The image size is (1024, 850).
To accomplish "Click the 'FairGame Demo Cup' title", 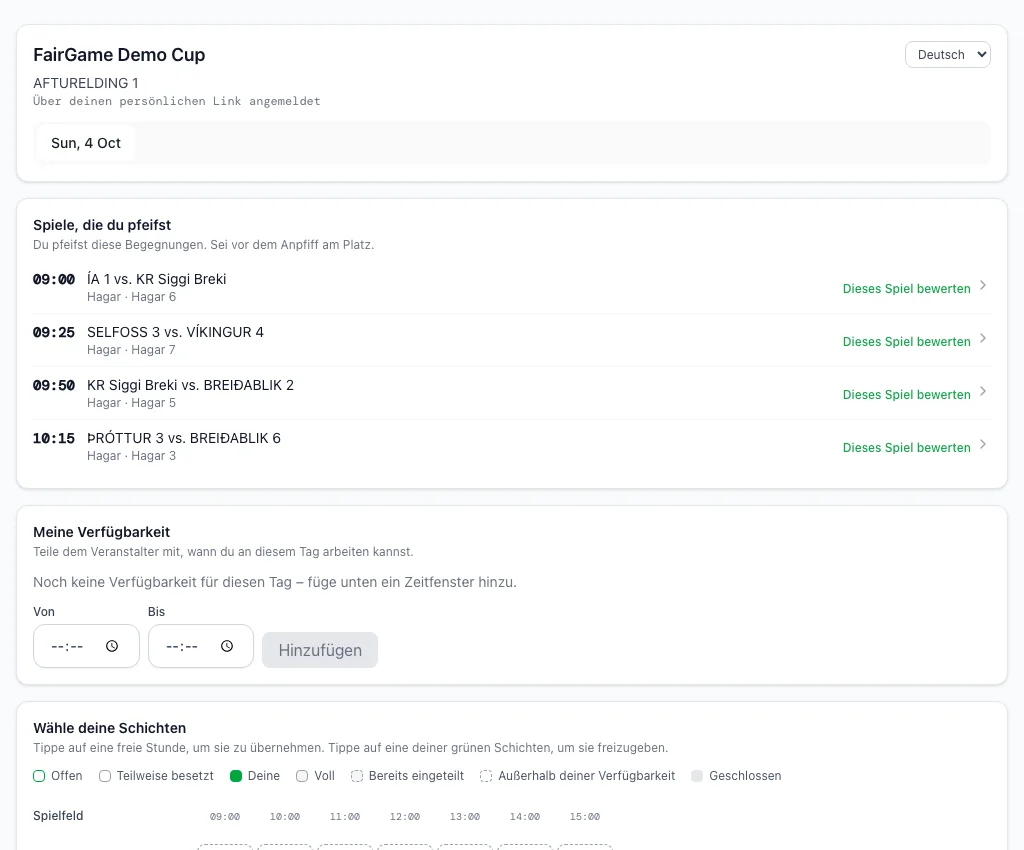I will click(119, 55).
